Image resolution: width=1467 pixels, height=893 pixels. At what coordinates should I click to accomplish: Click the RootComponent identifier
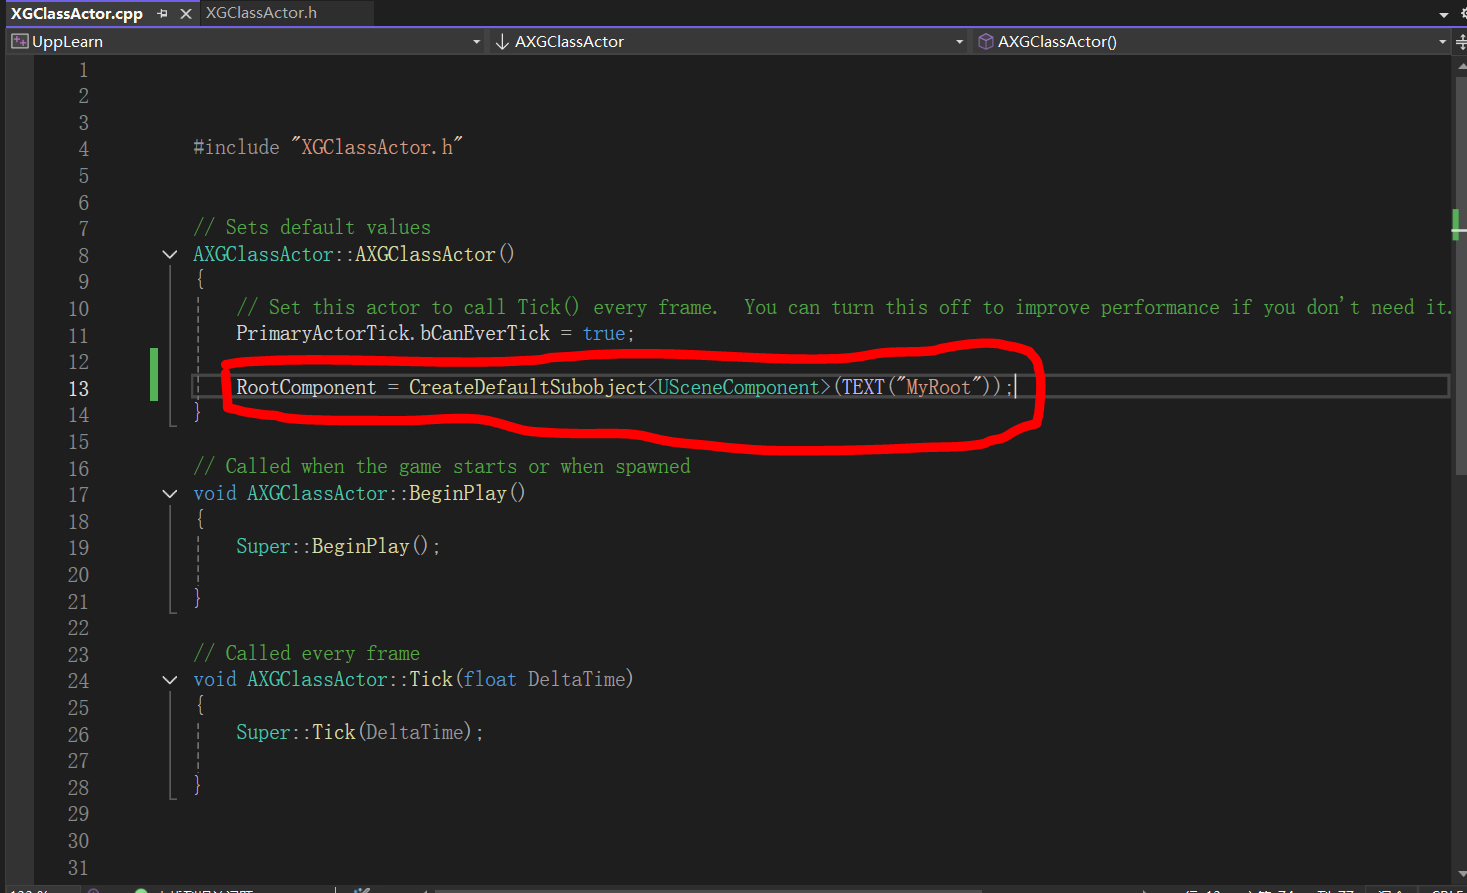[306, 388]
